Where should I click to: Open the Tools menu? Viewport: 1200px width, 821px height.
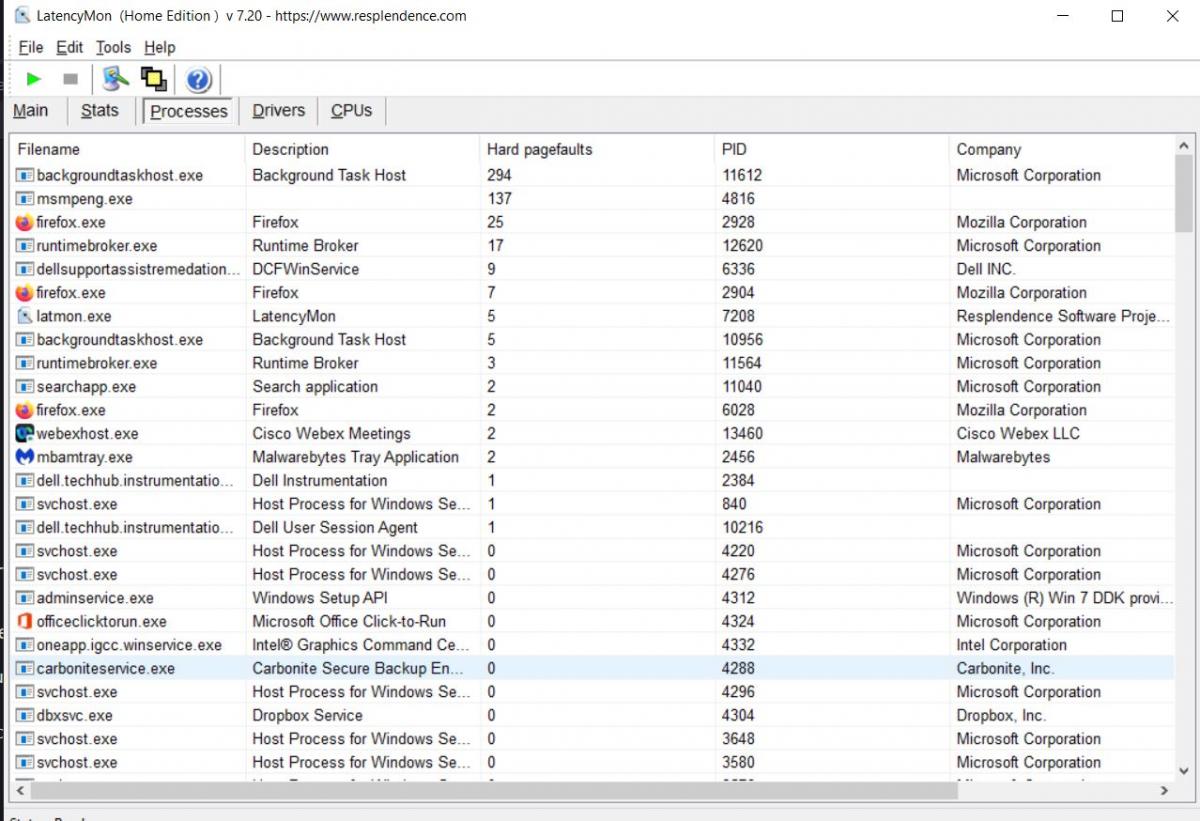click(113, 47)
